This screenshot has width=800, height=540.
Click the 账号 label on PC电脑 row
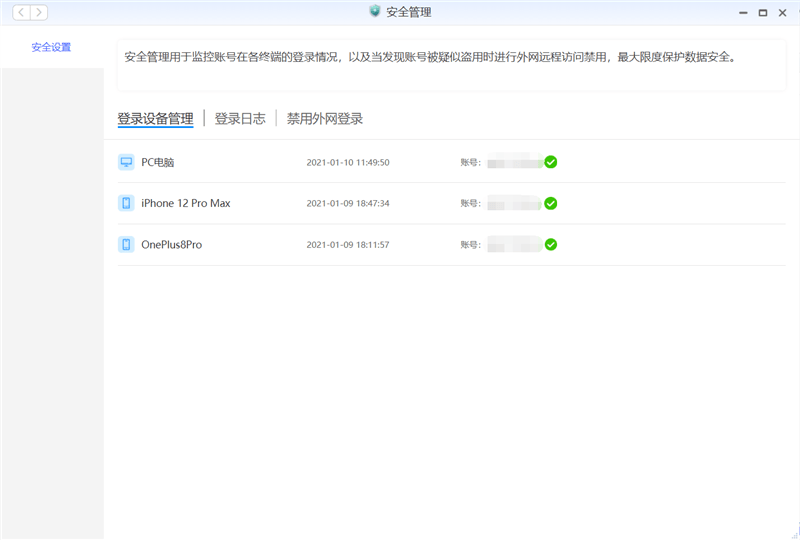tap(470, 162)
